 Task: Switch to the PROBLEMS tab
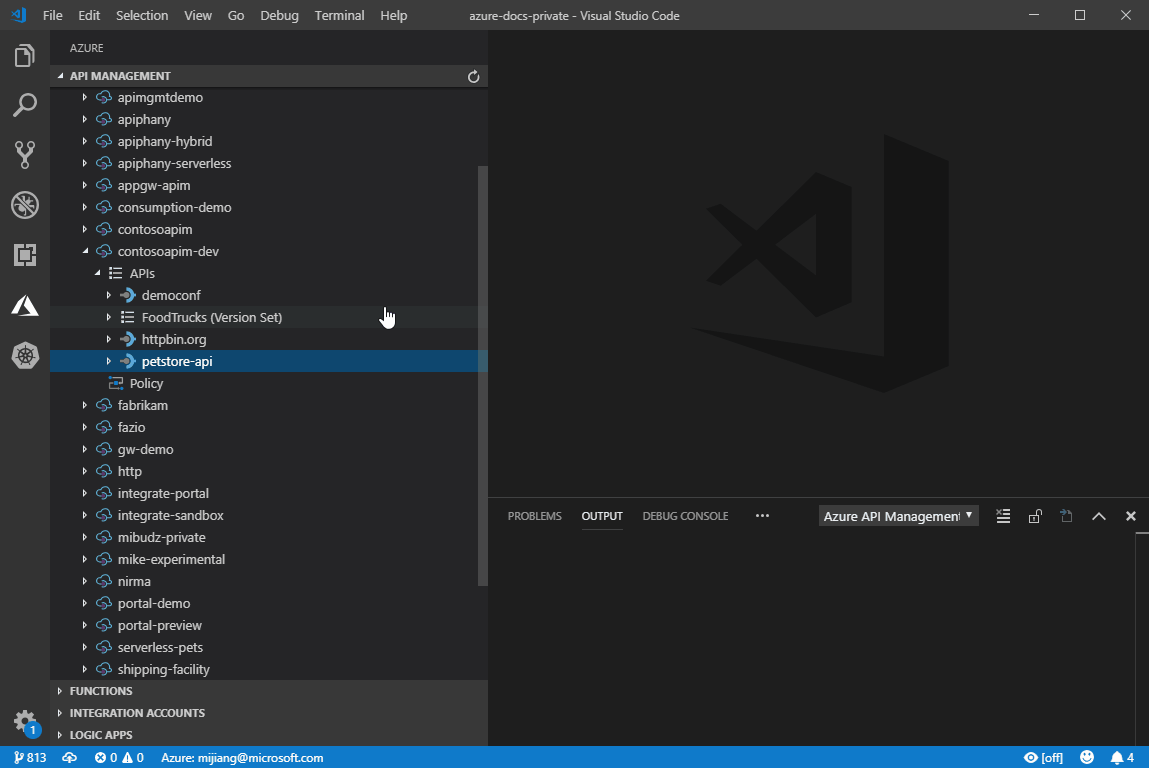tap(535, 516)
